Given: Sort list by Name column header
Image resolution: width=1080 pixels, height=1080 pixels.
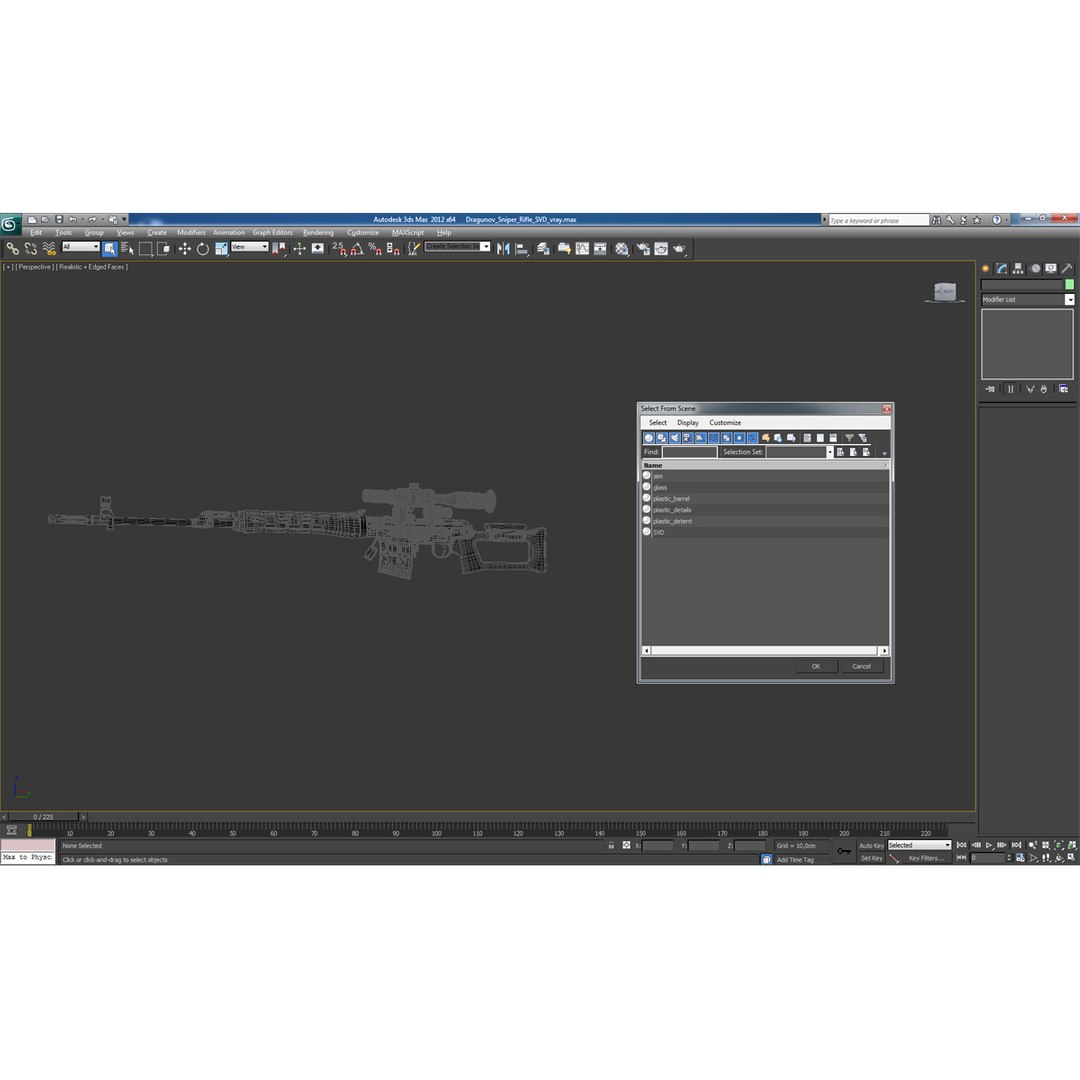Looking at the screenshot, I should click(765, 466).
